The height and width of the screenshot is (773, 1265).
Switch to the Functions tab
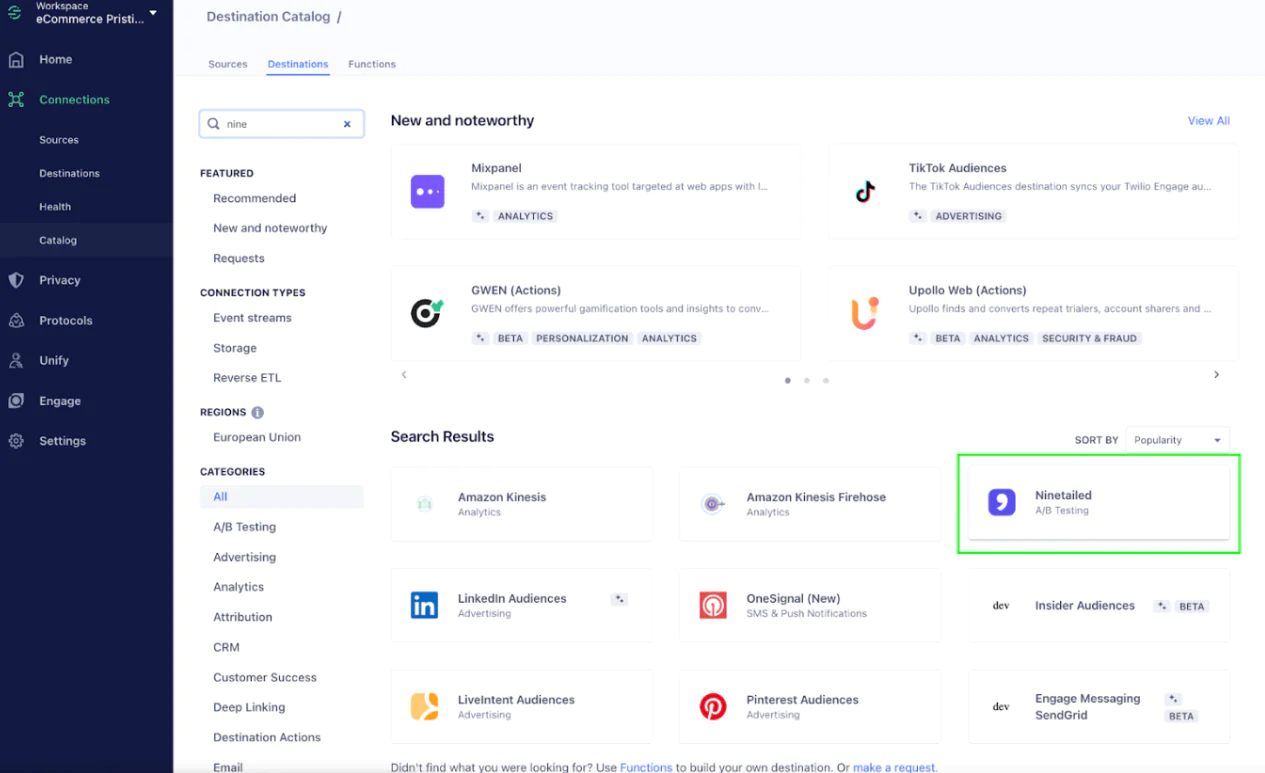[x=372, y=64]
